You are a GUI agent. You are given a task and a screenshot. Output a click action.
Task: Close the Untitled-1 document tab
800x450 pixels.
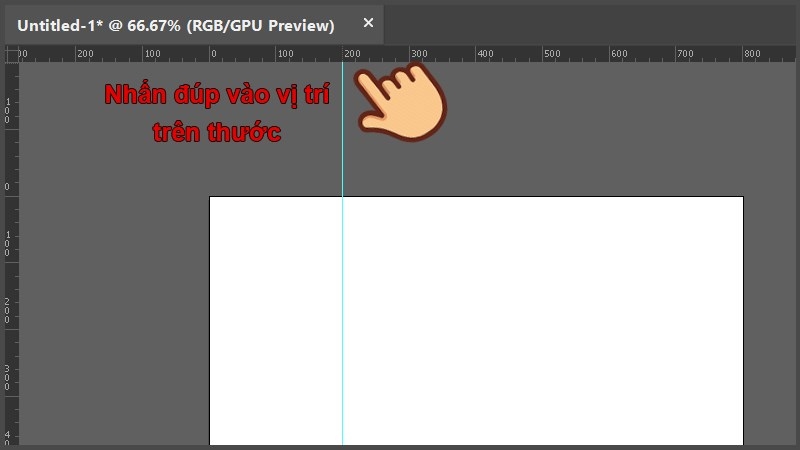(x=368, y=23)
